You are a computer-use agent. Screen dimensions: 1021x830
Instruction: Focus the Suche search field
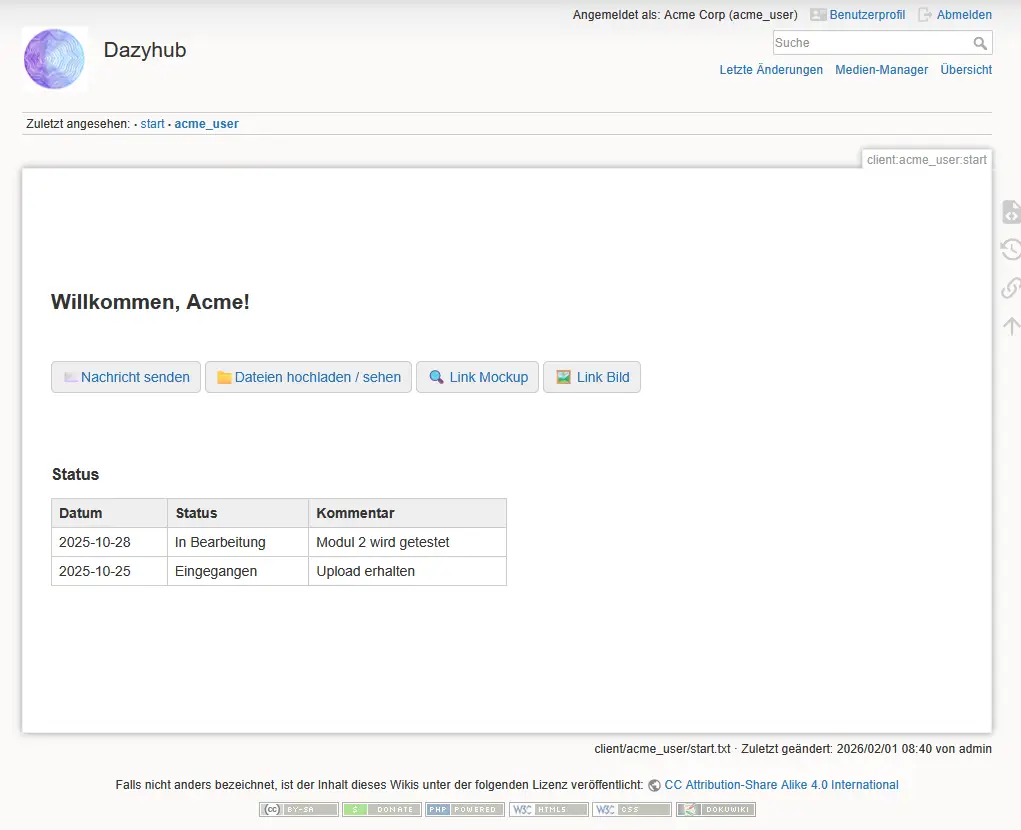coord(870,43)
